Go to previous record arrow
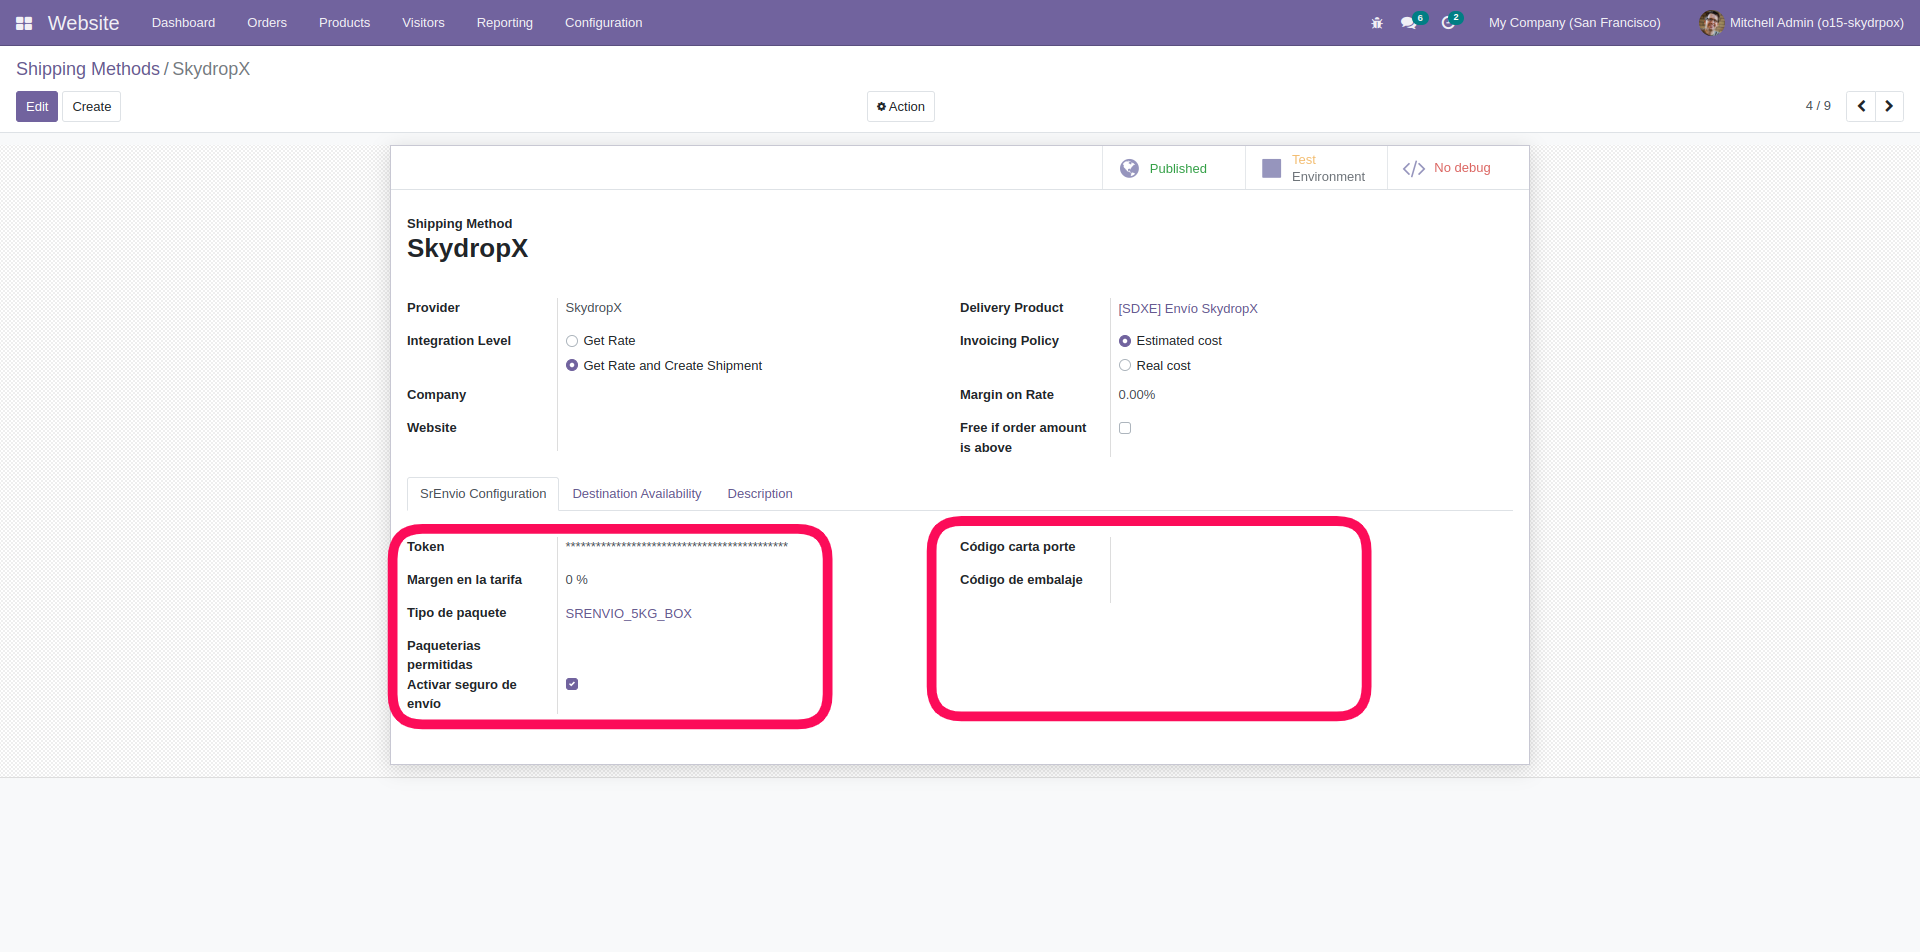 [x=1861, y=106]
